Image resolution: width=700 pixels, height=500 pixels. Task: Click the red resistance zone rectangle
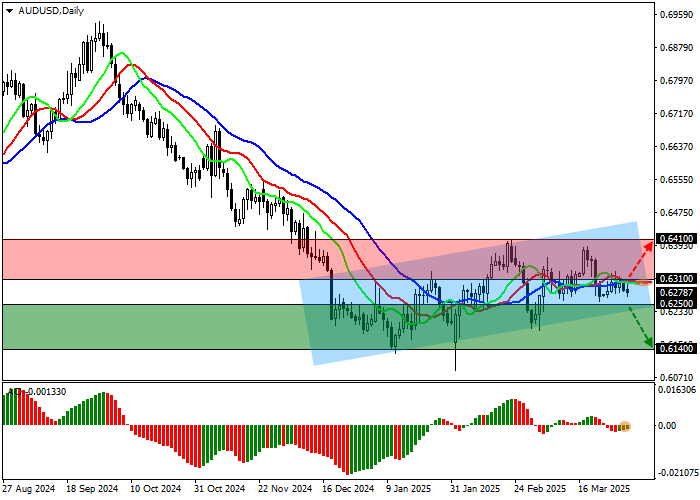click(150, 259)
